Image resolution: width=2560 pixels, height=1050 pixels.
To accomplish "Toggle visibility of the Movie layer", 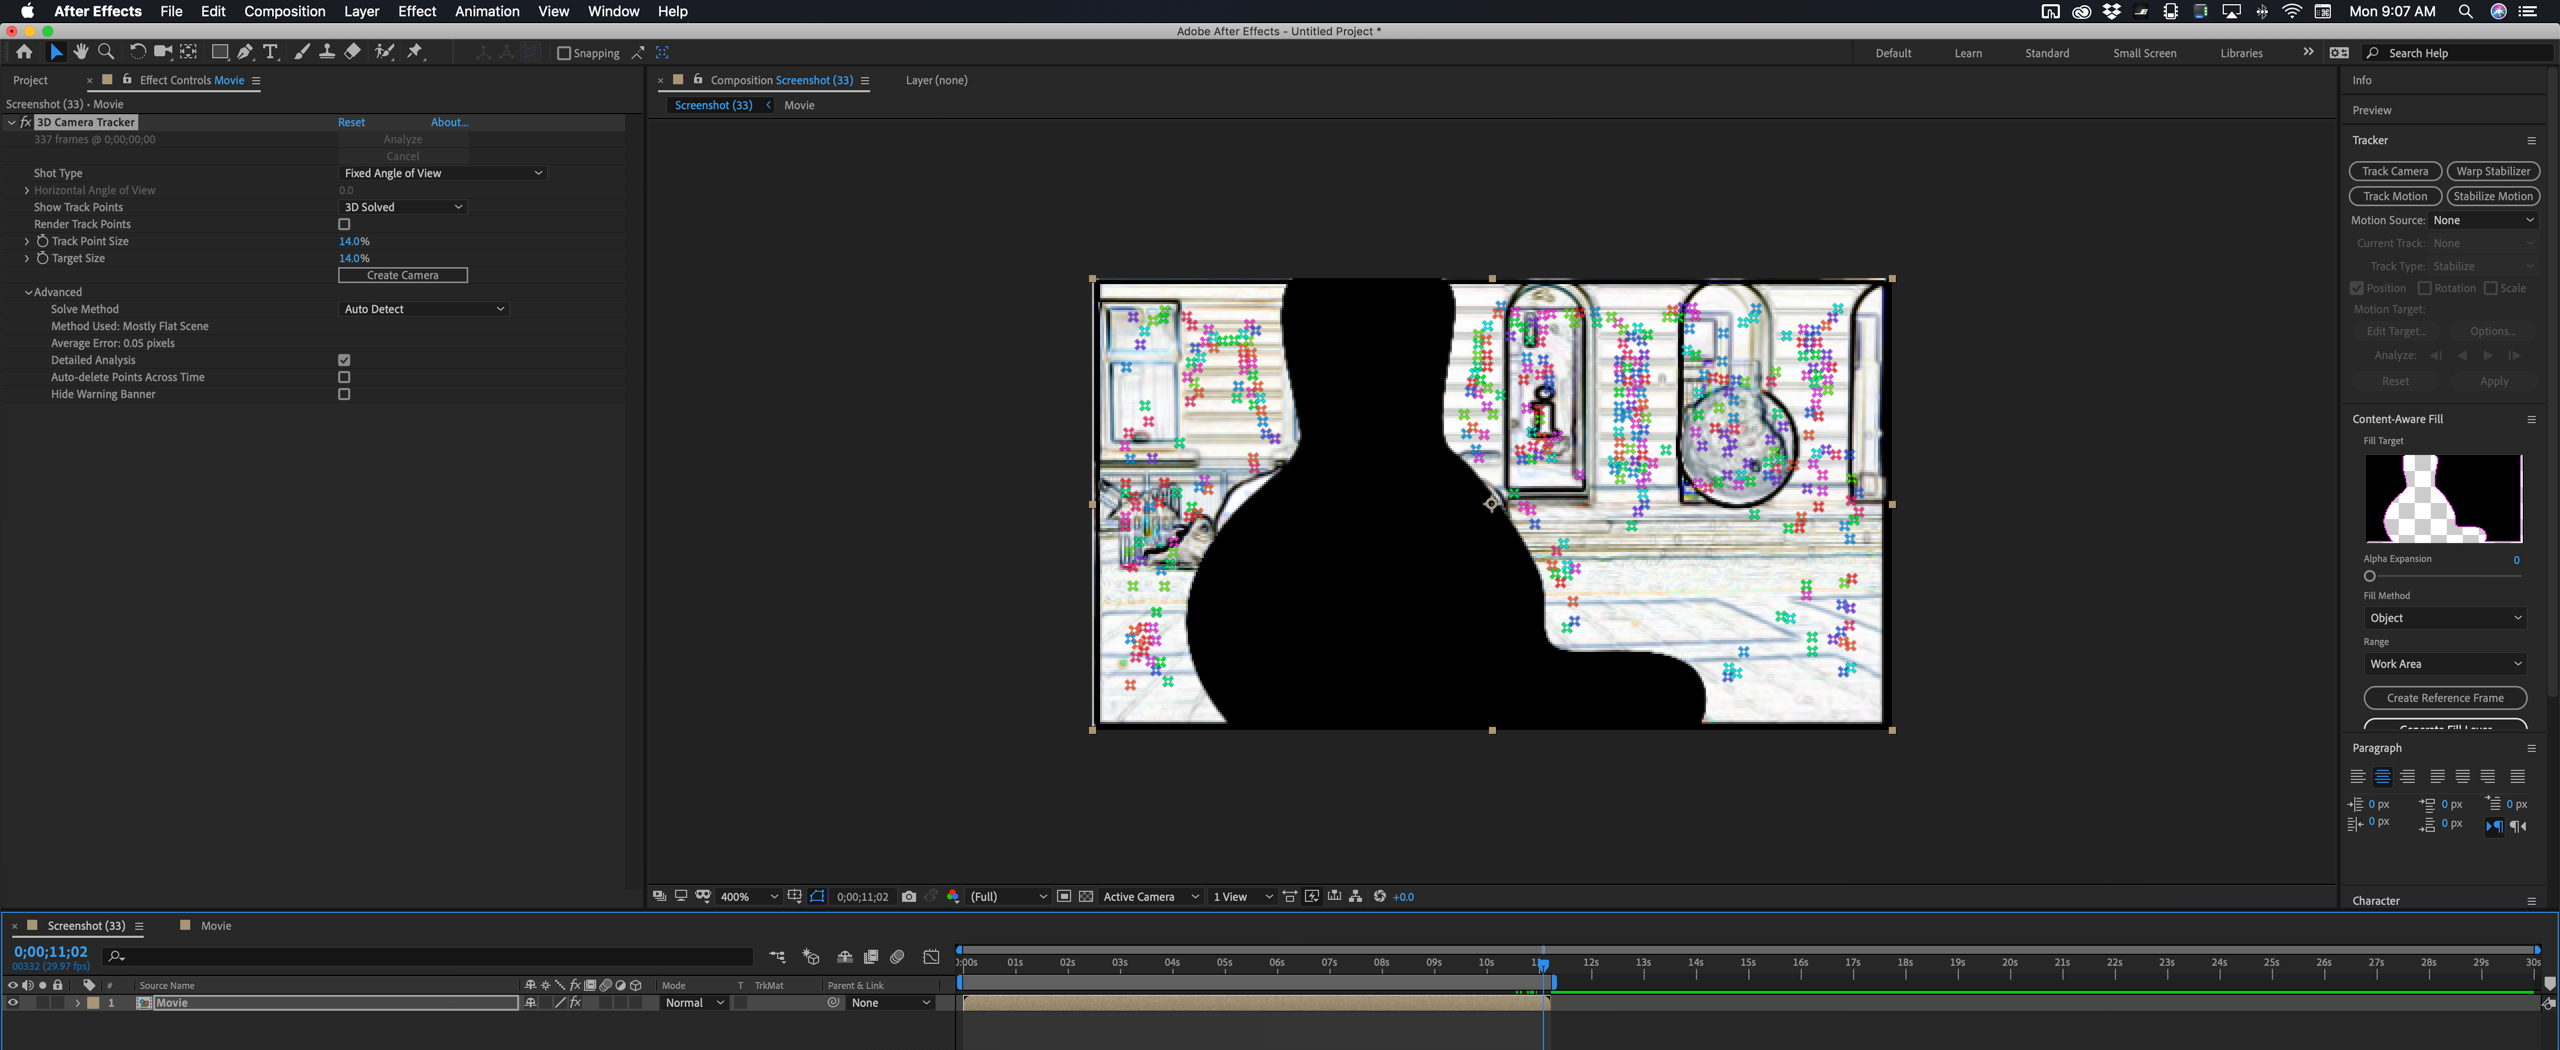I will (x=12, y=1002).
